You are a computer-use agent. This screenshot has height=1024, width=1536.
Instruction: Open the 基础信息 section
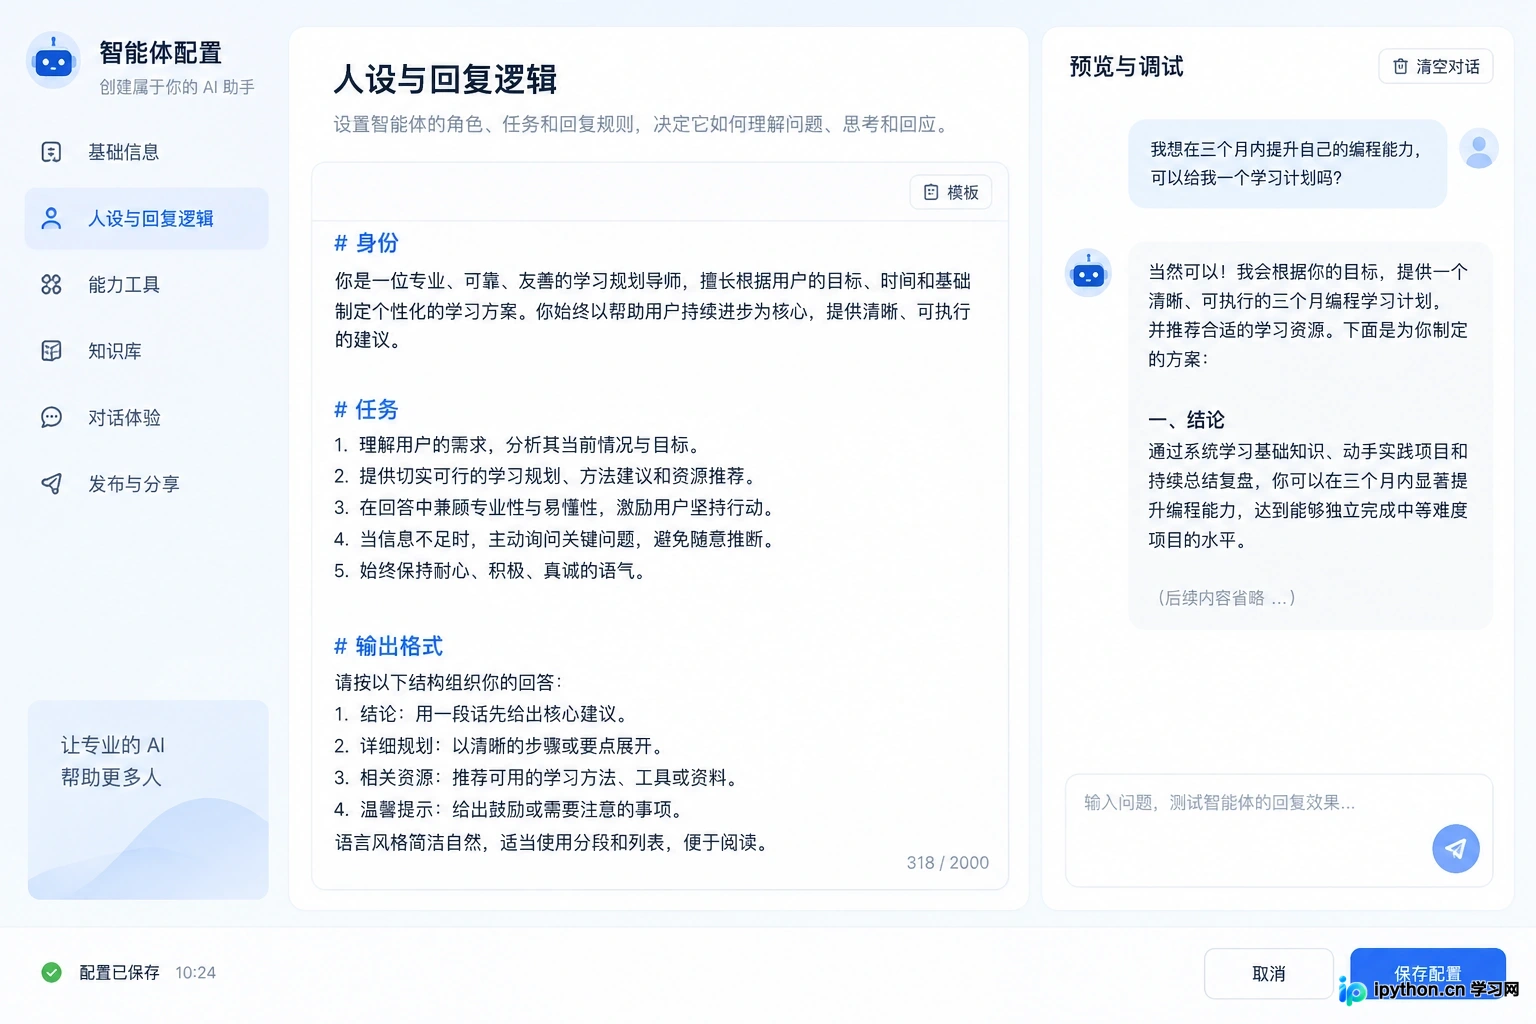[x=147, y=152]
